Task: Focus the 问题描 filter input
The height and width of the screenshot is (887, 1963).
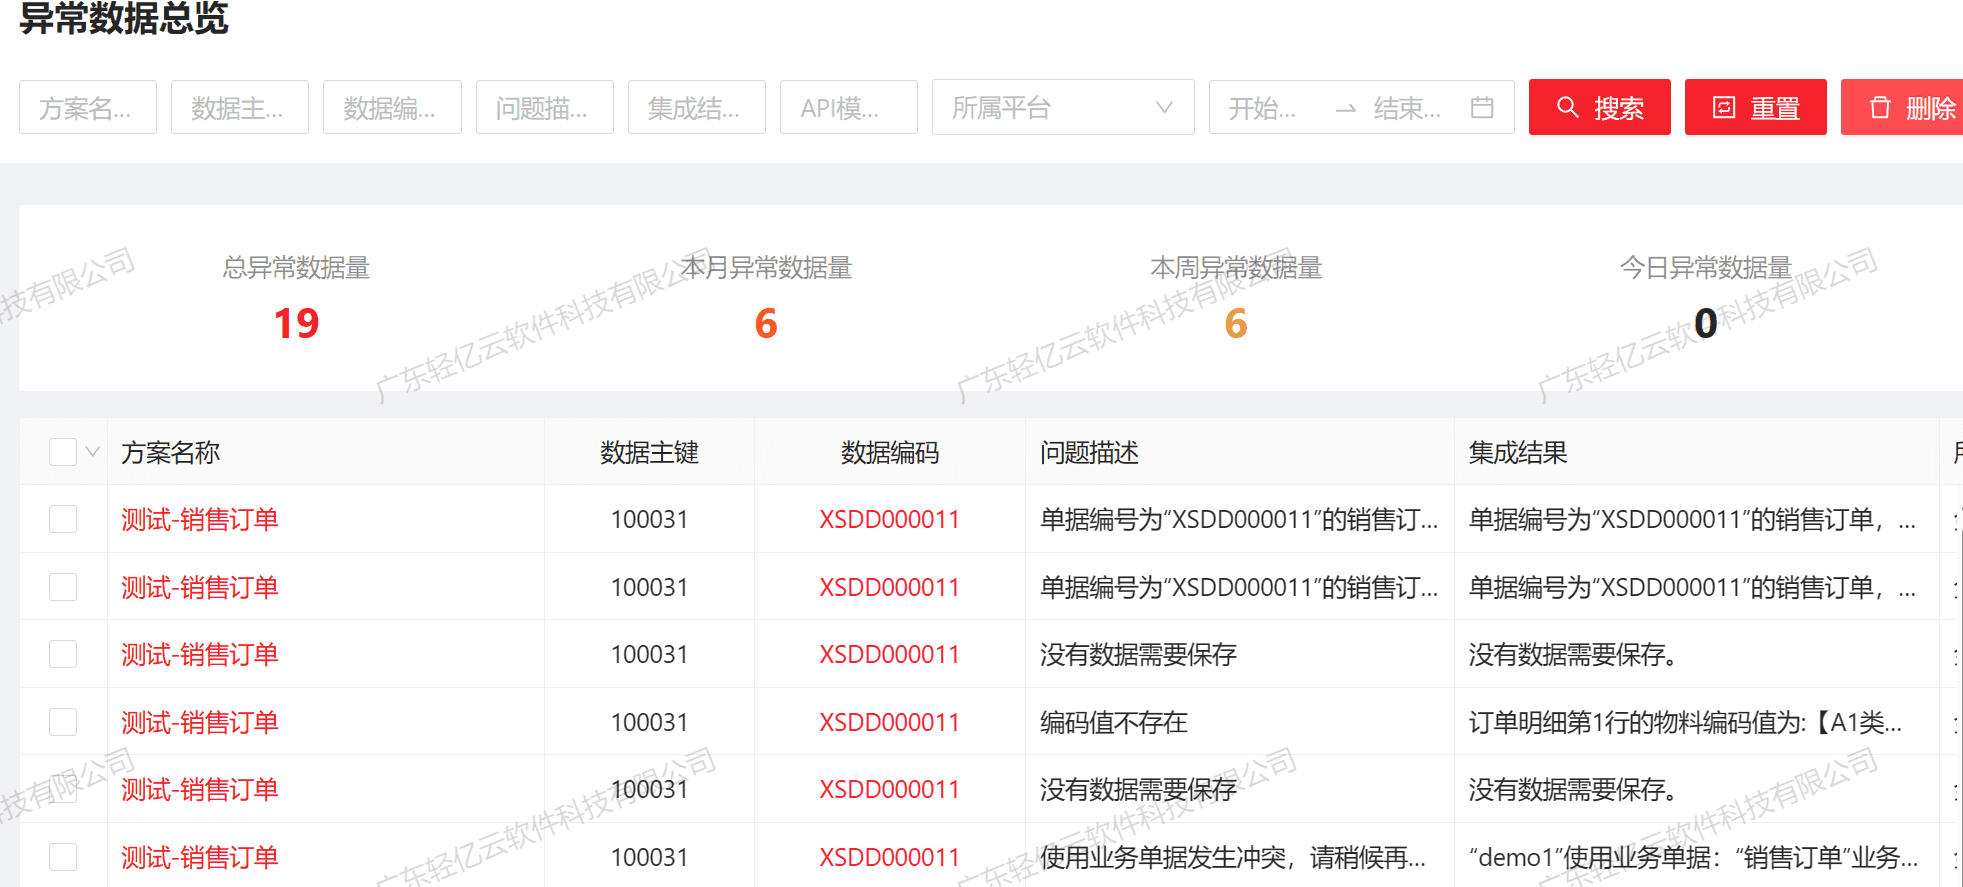Action: [x=545, y=107]
